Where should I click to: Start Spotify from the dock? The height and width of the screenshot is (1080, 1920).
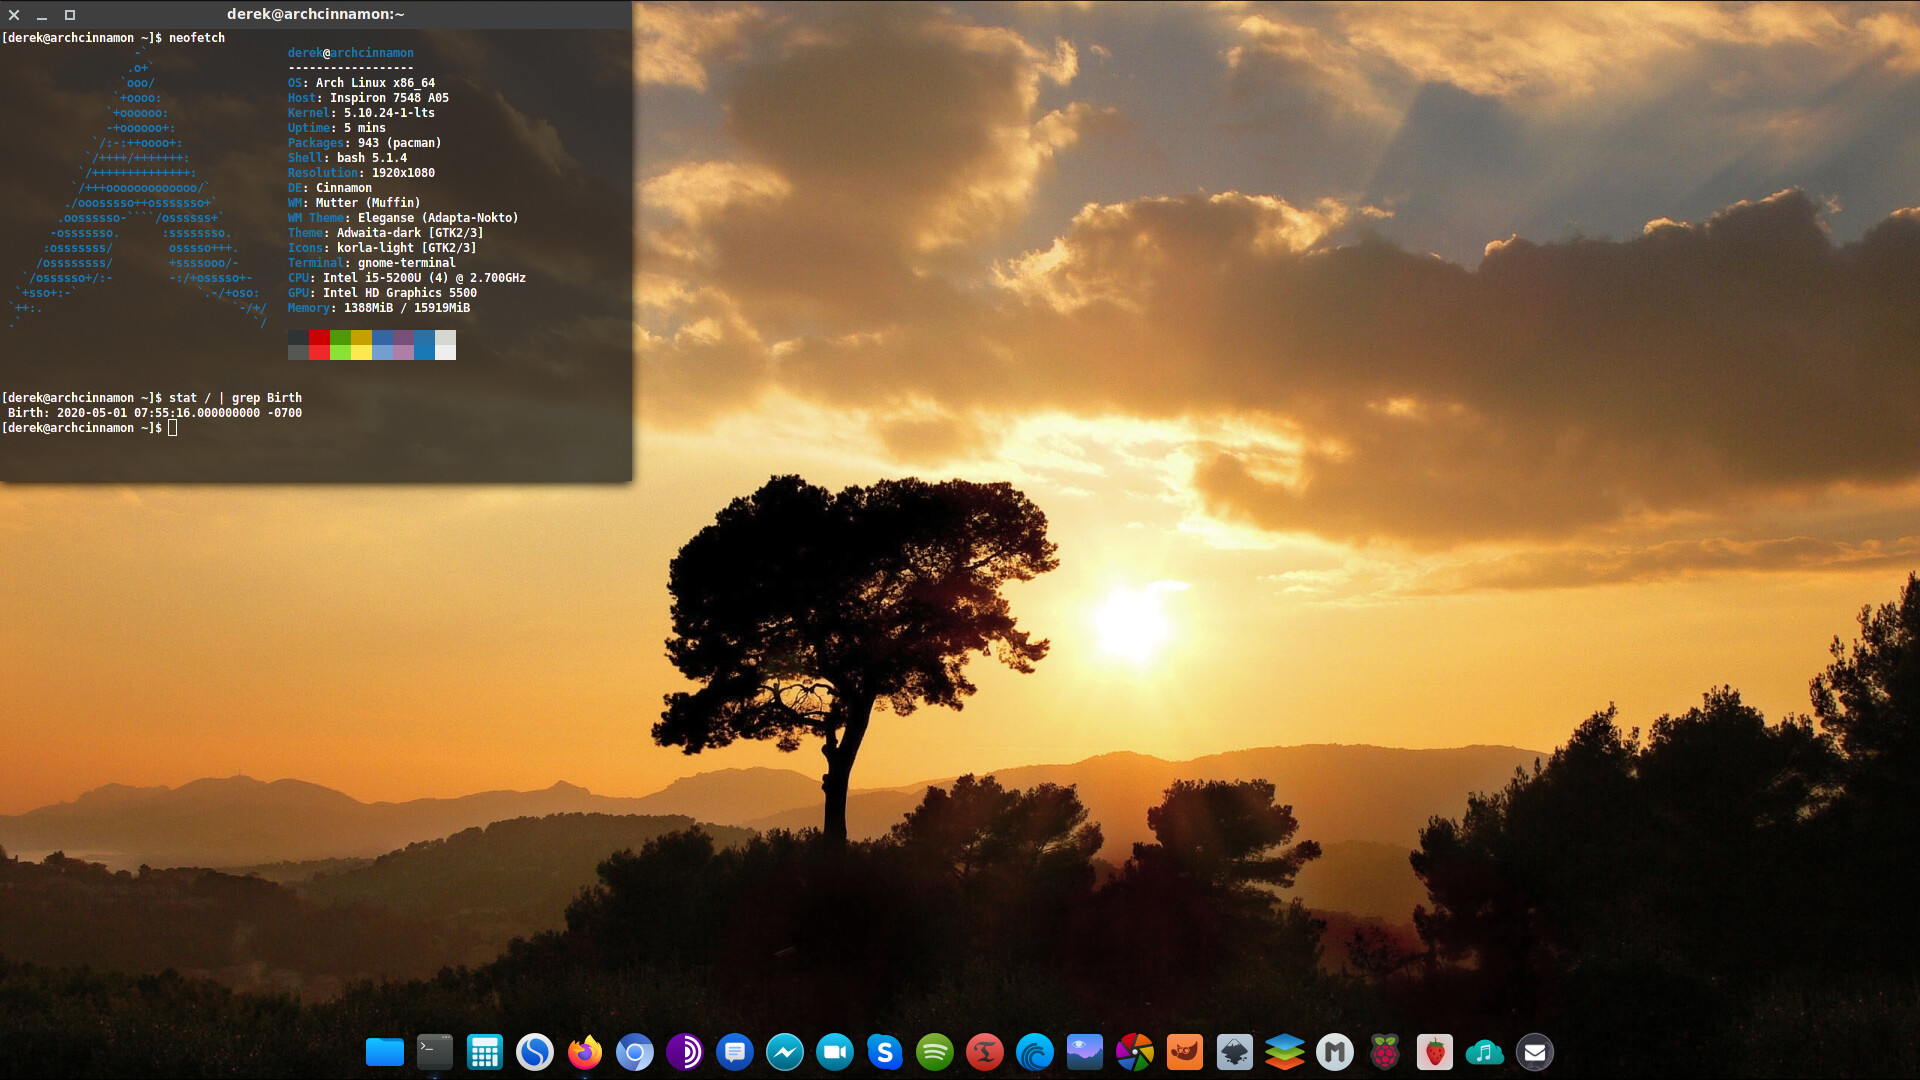point(932,1052)
